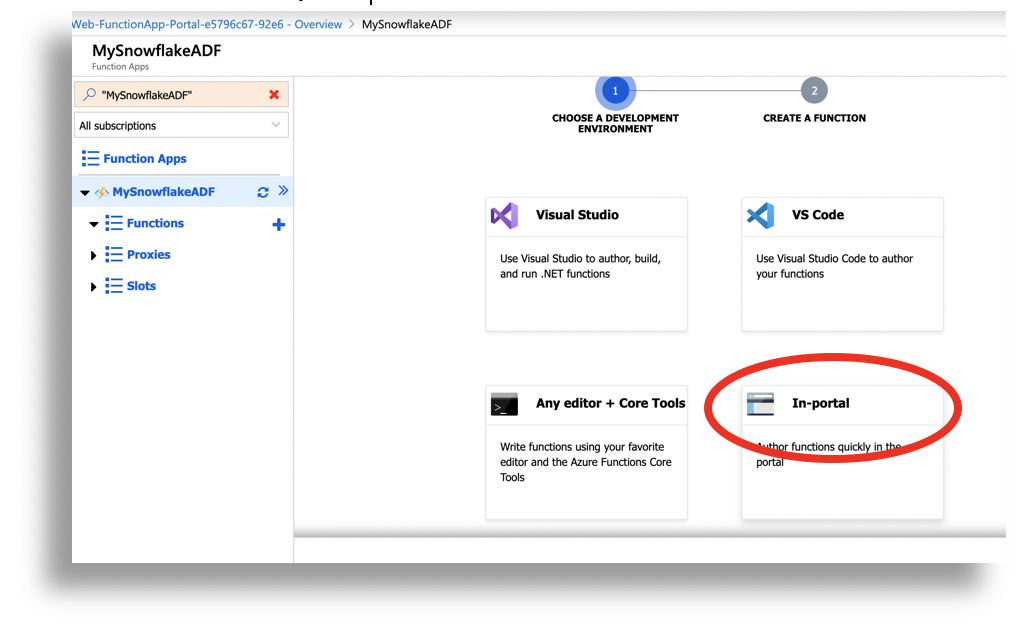The image size is (1036, 634).
Task: Click "Use Visual Studio to author" description
Action: (x=580, y=266)
